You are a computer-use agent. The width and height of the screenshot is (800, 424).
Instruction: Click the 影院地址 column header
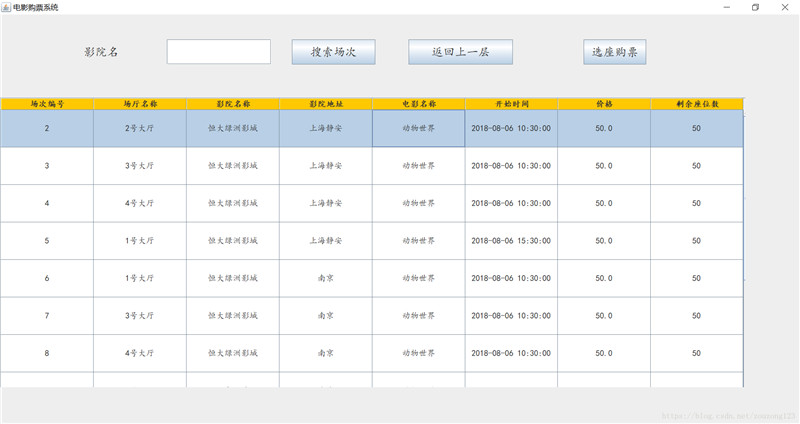click(326, 104)
